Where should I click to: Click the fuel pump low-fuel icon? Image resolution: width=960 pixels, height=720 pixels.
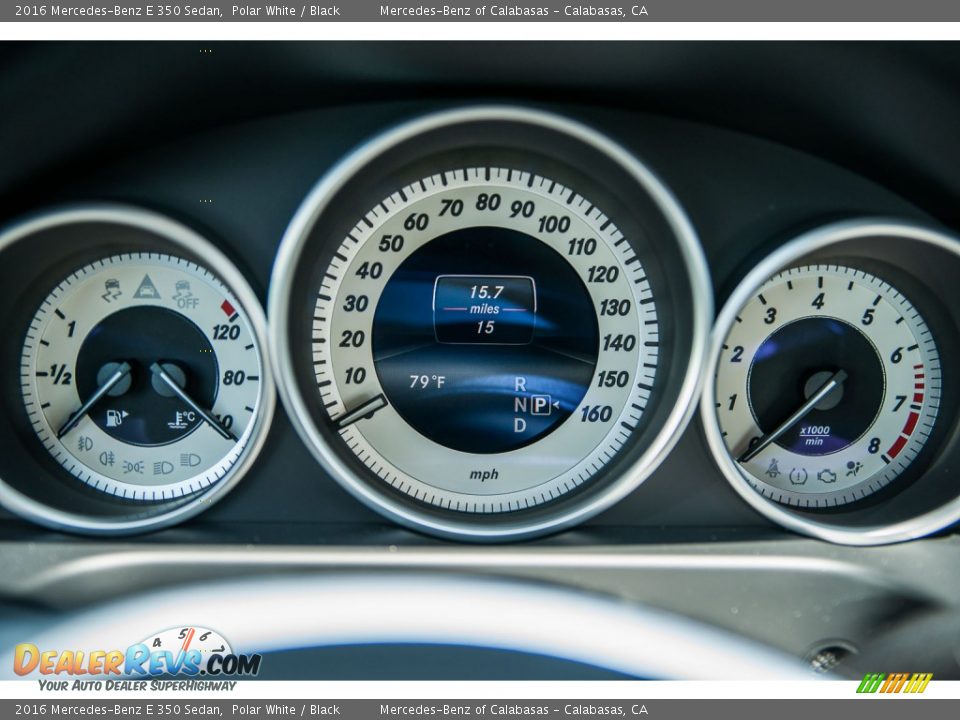click(113, 417)
